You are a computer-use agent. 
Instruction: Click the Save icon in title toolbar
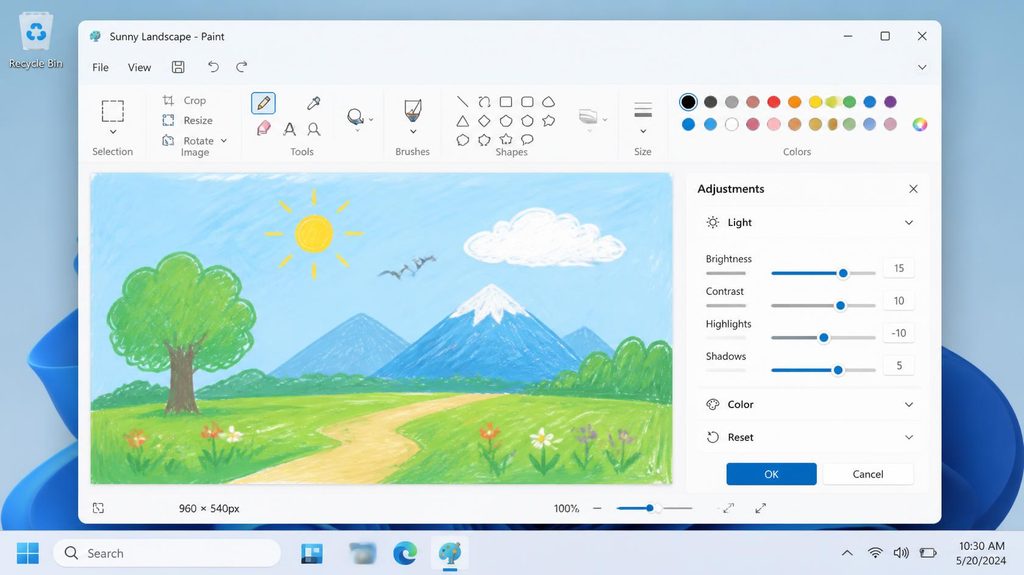pos(178,67)
